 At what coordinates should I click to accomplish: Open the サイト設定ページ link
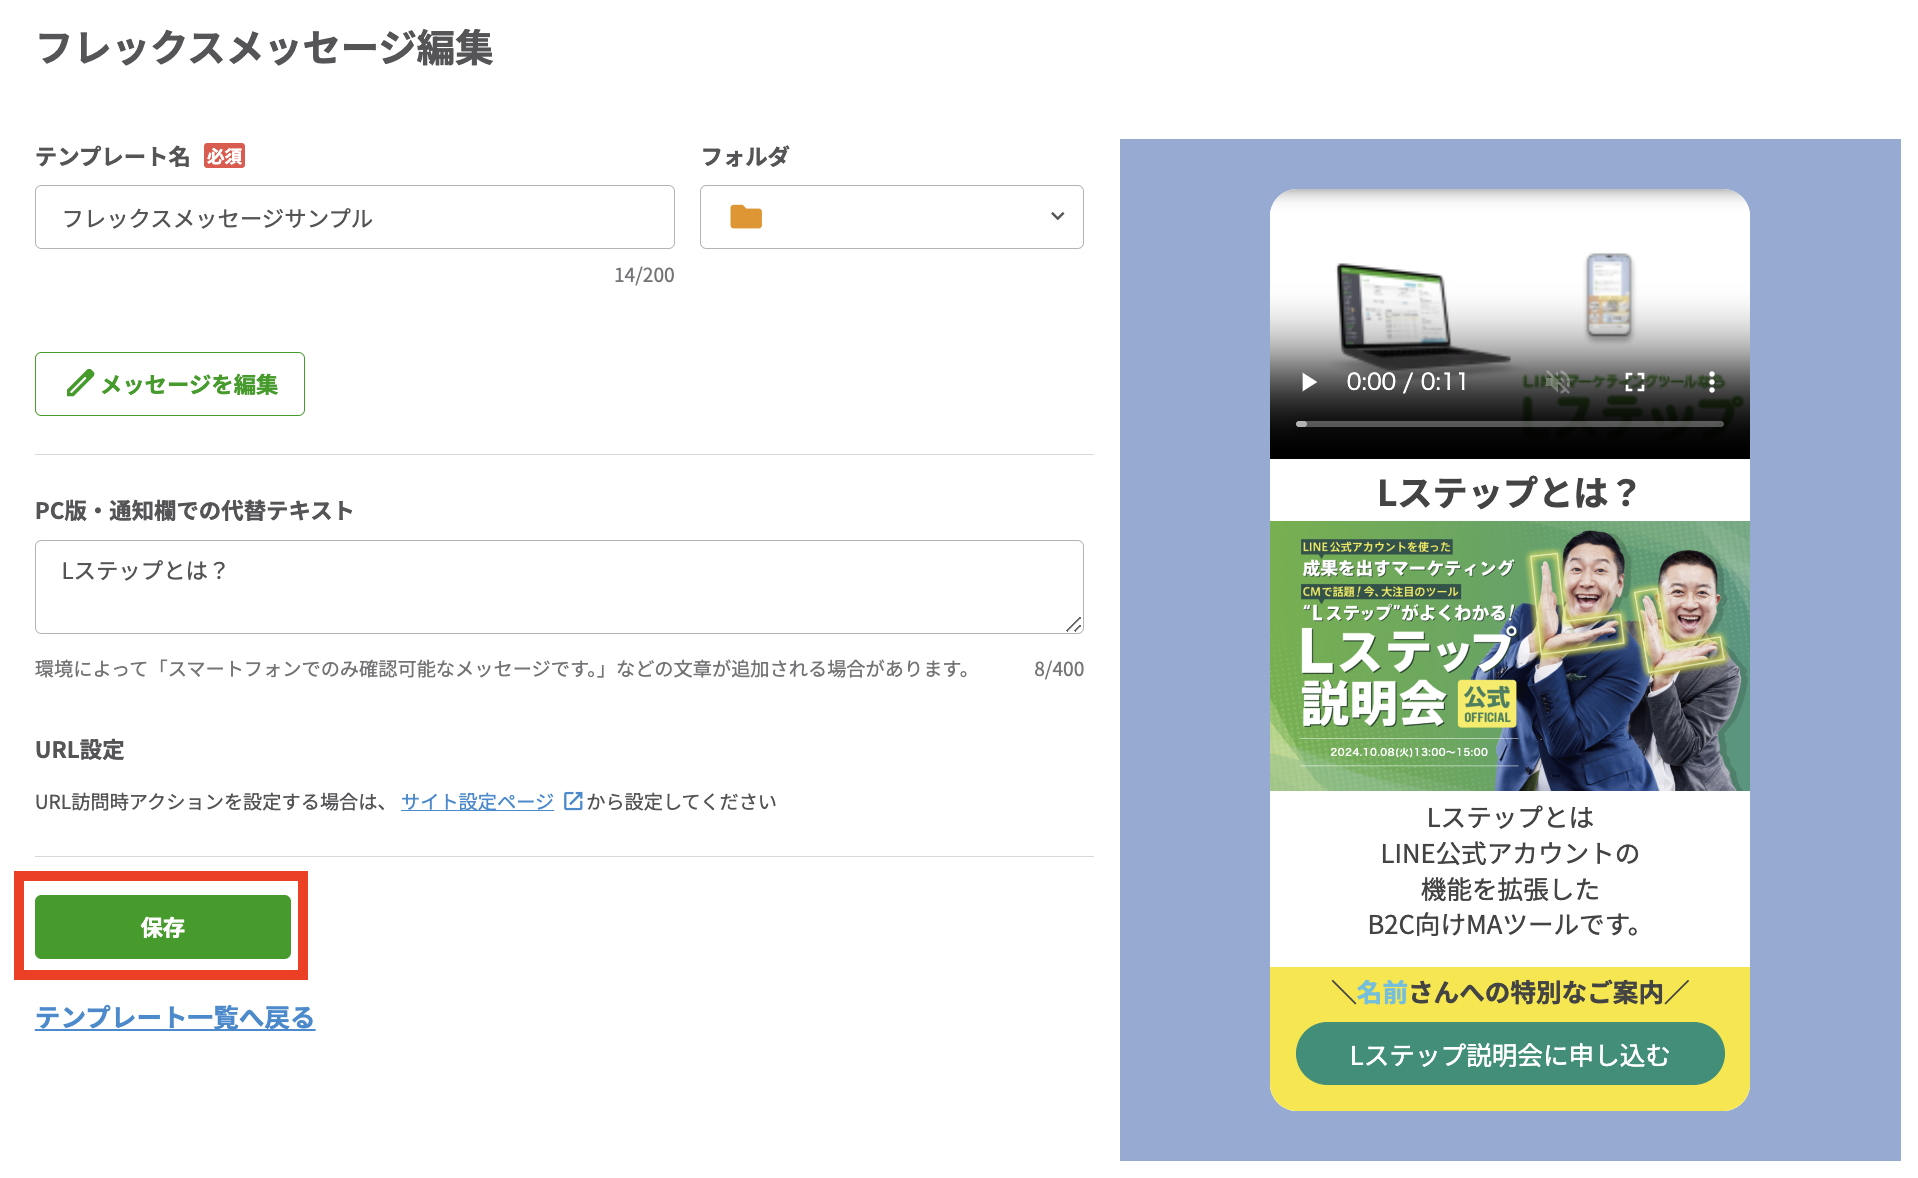pos(477,802)
